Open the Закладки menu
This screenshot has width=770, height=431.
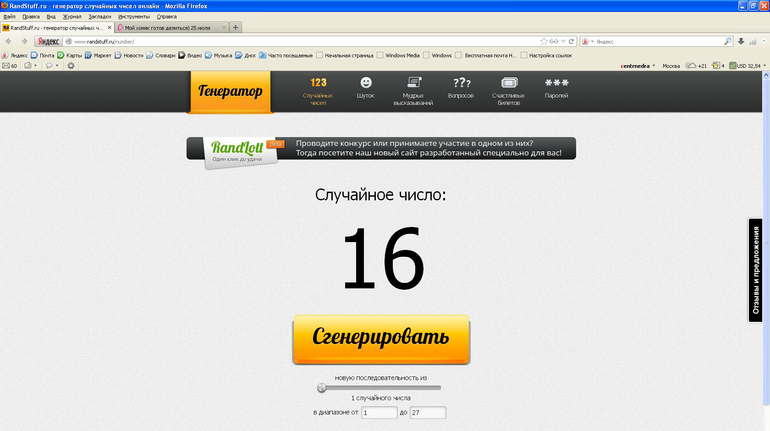tap(100, 17)
